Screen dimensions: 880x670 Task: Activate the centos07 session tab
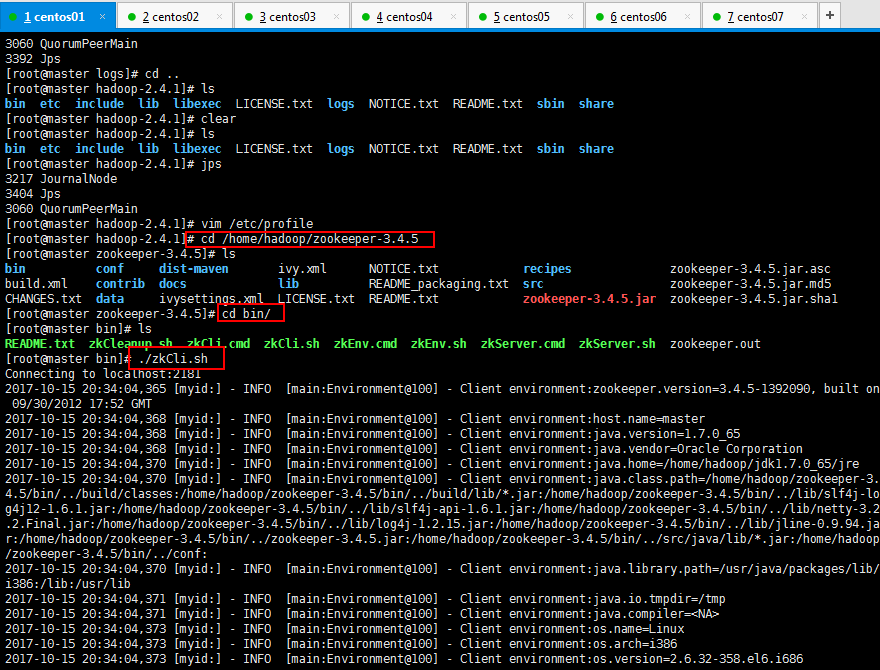755,17
